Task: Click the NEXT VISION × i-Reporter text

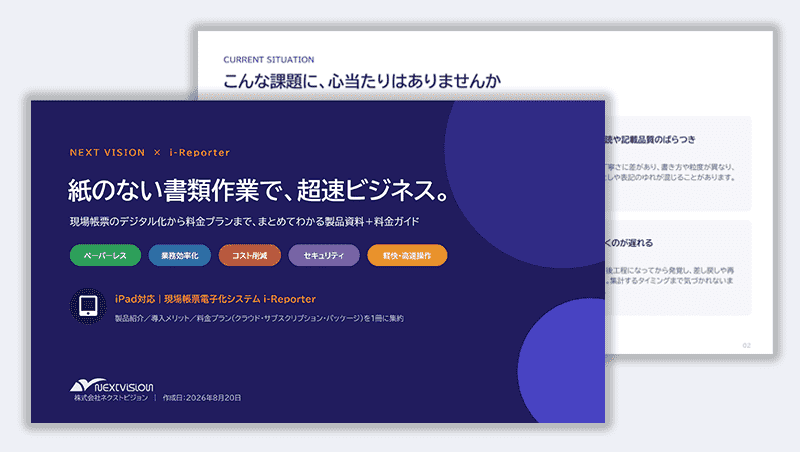Action: [x=149, y=153]
